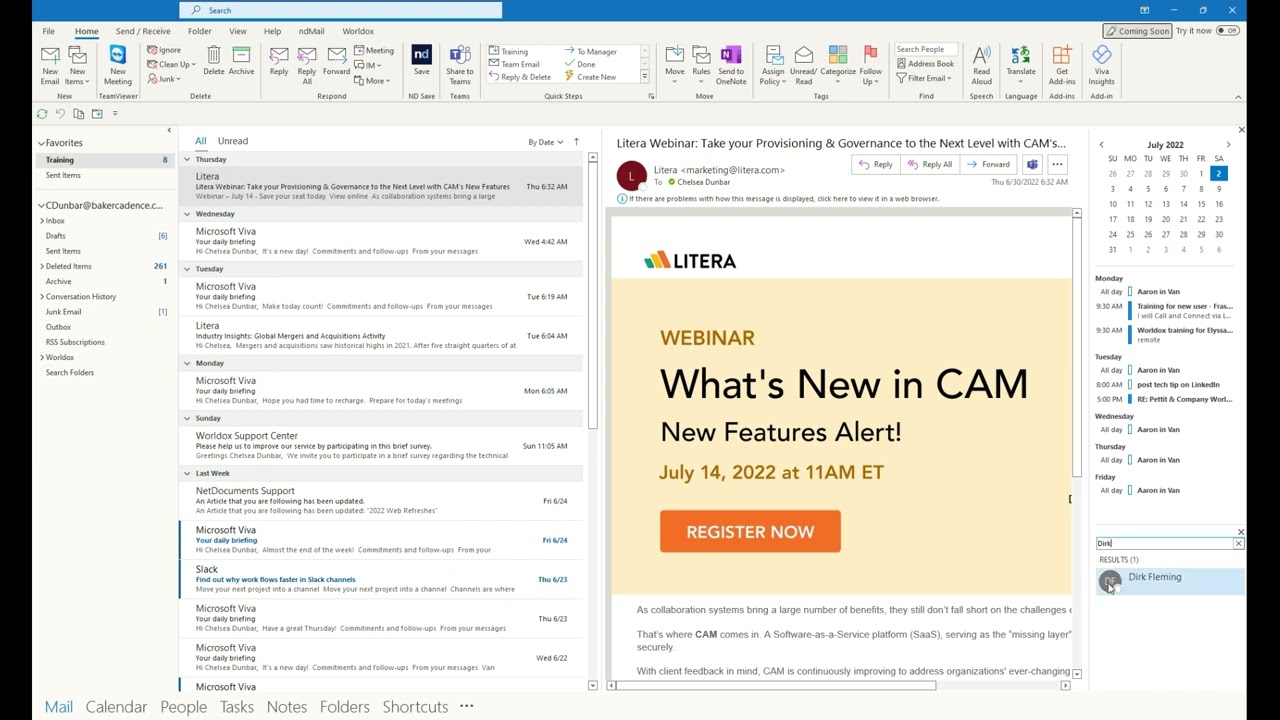This screenshot has width=1280, height=720.
Task: Switch to the Folder ribbon tab
Action: click(199, 31)
